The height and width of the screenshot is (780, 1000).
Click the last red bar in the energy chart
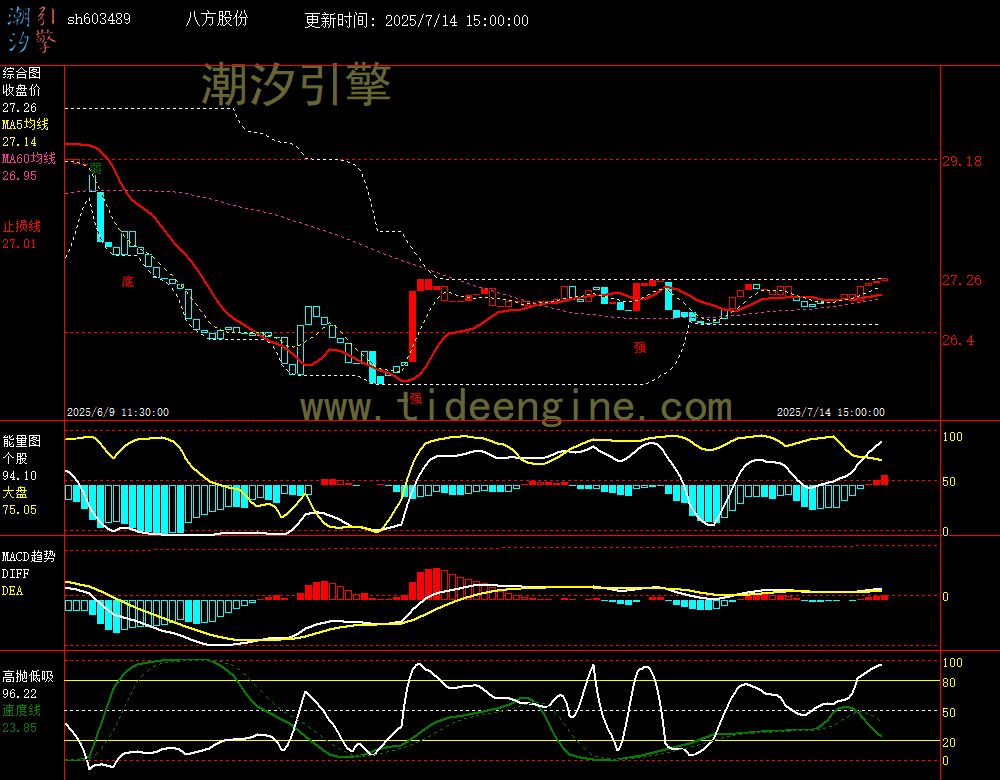[885, 480]
